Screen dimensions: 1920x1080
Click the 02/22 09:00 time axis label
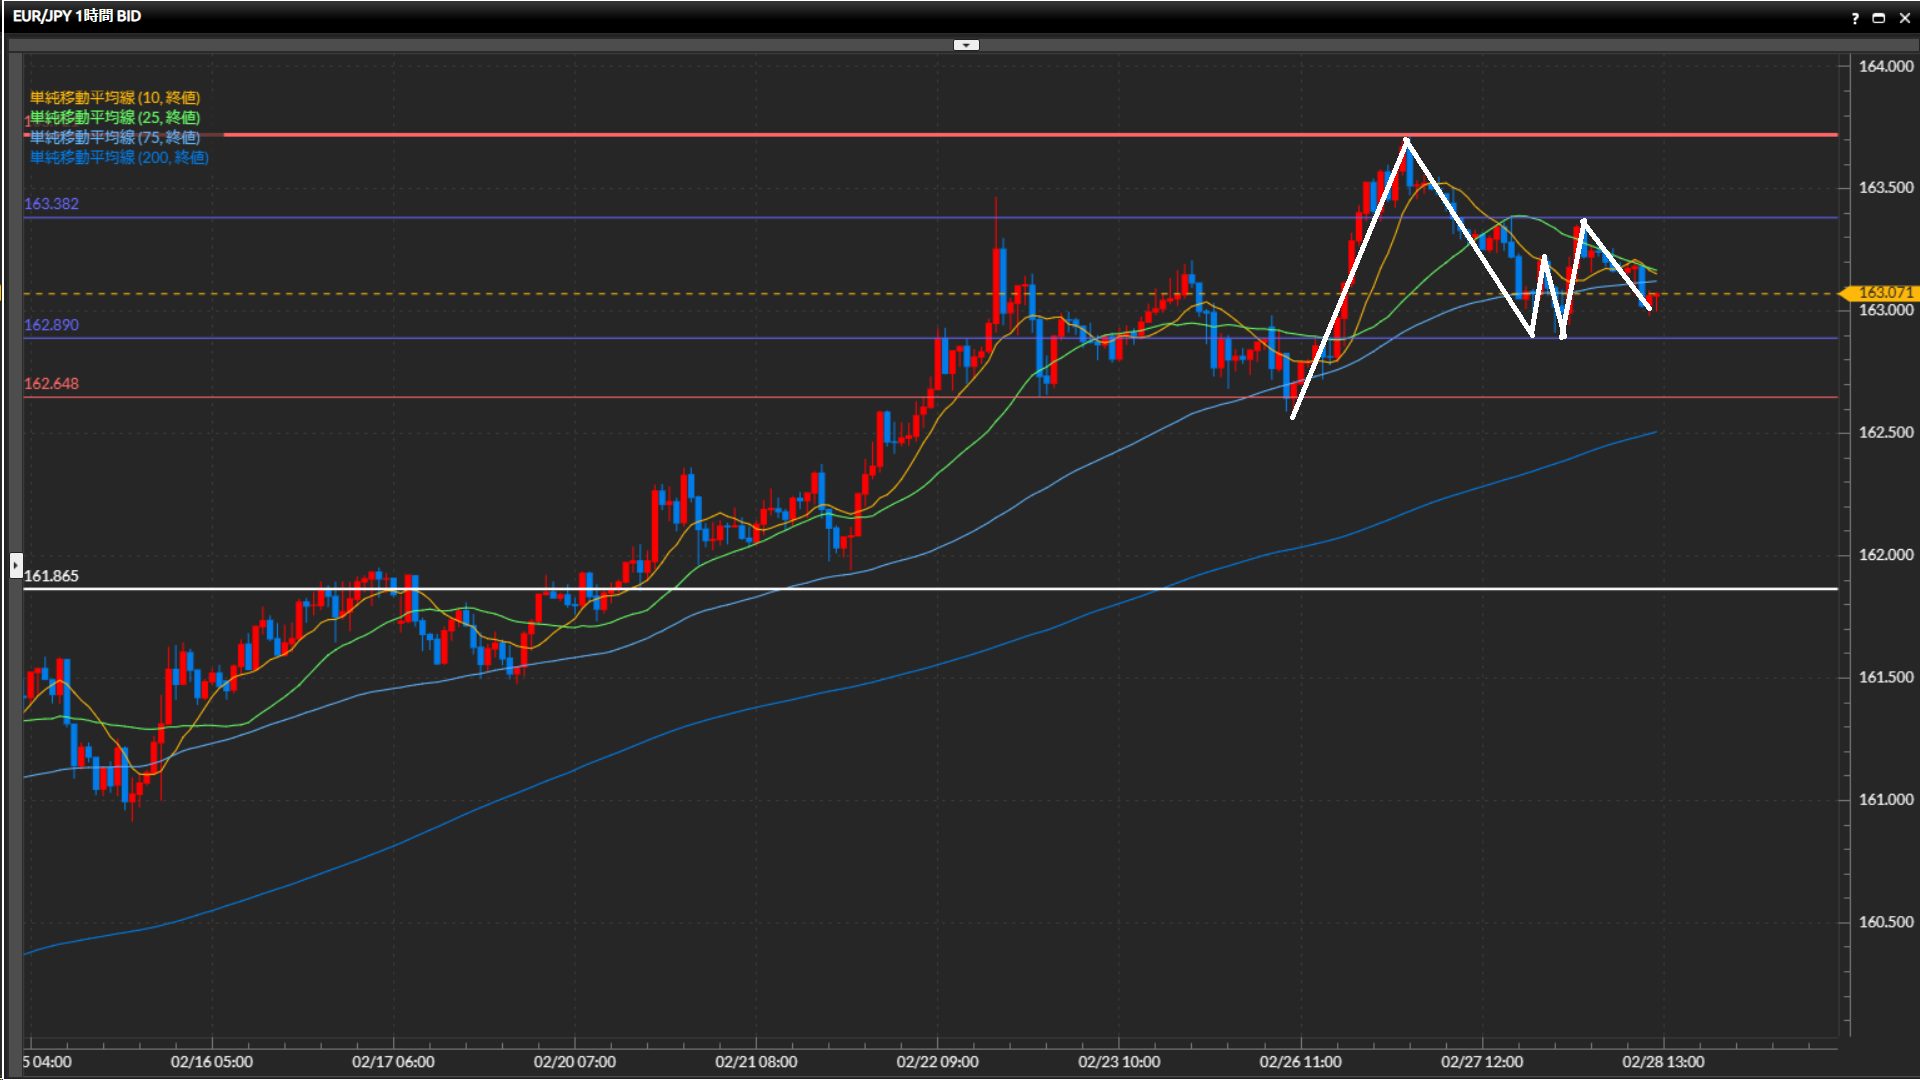pyautogui.click(x=937, y=1061)
